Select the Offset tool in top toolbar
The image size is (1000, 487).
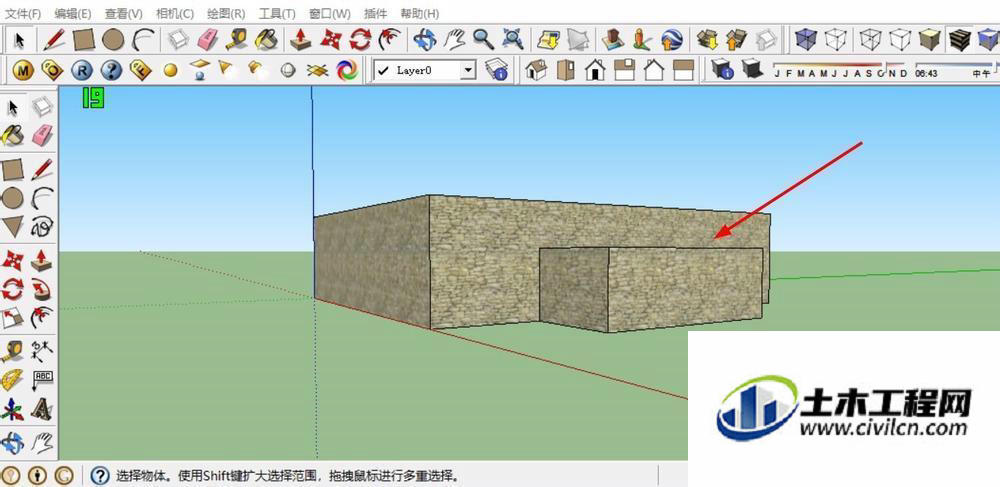click(x=389, y=40)
